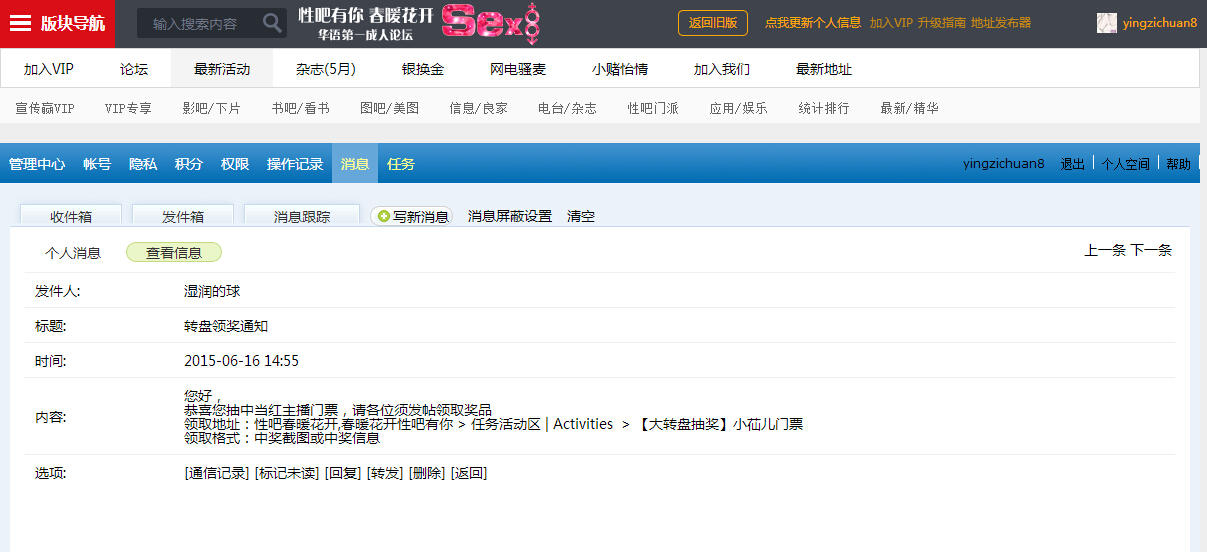This screenshot has height=552, width=1207.
Task: Click 书吧/看书 in sub navigation
Action: [300, 108]
